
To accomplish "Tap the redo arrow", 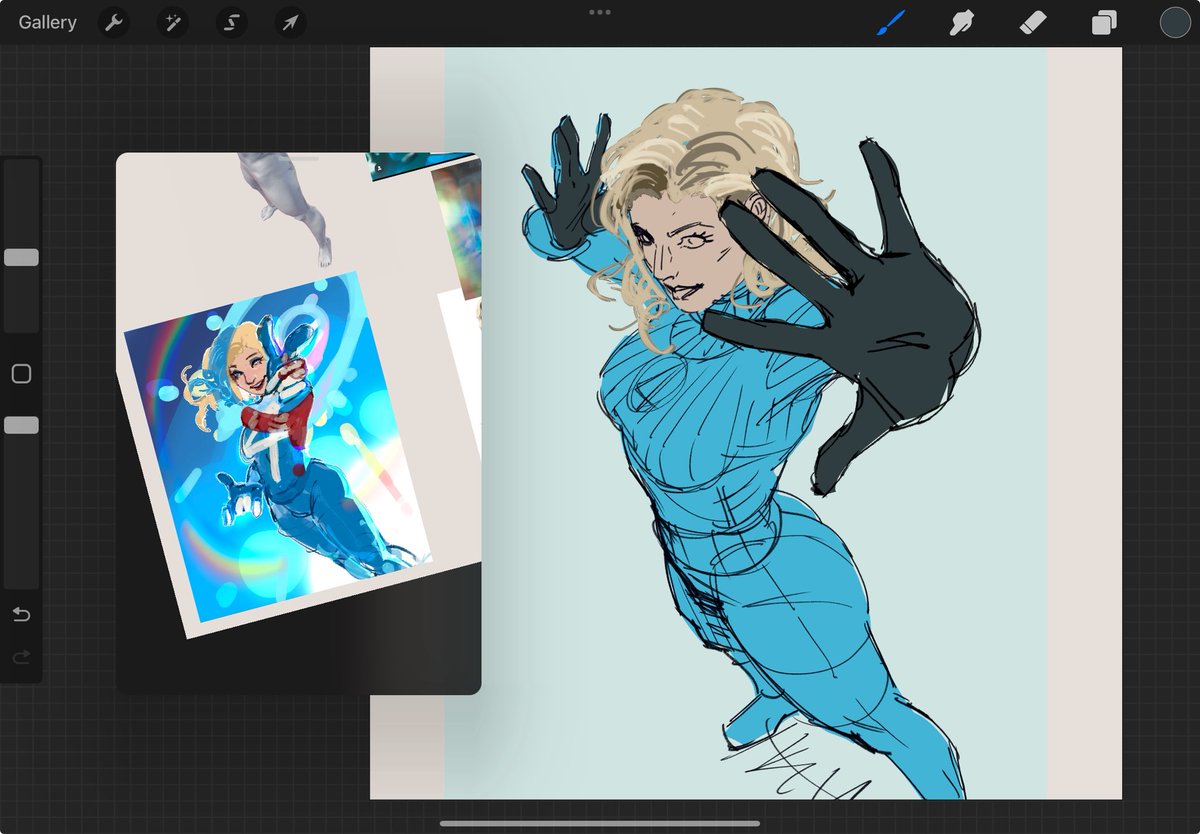I will coord(21,657).
